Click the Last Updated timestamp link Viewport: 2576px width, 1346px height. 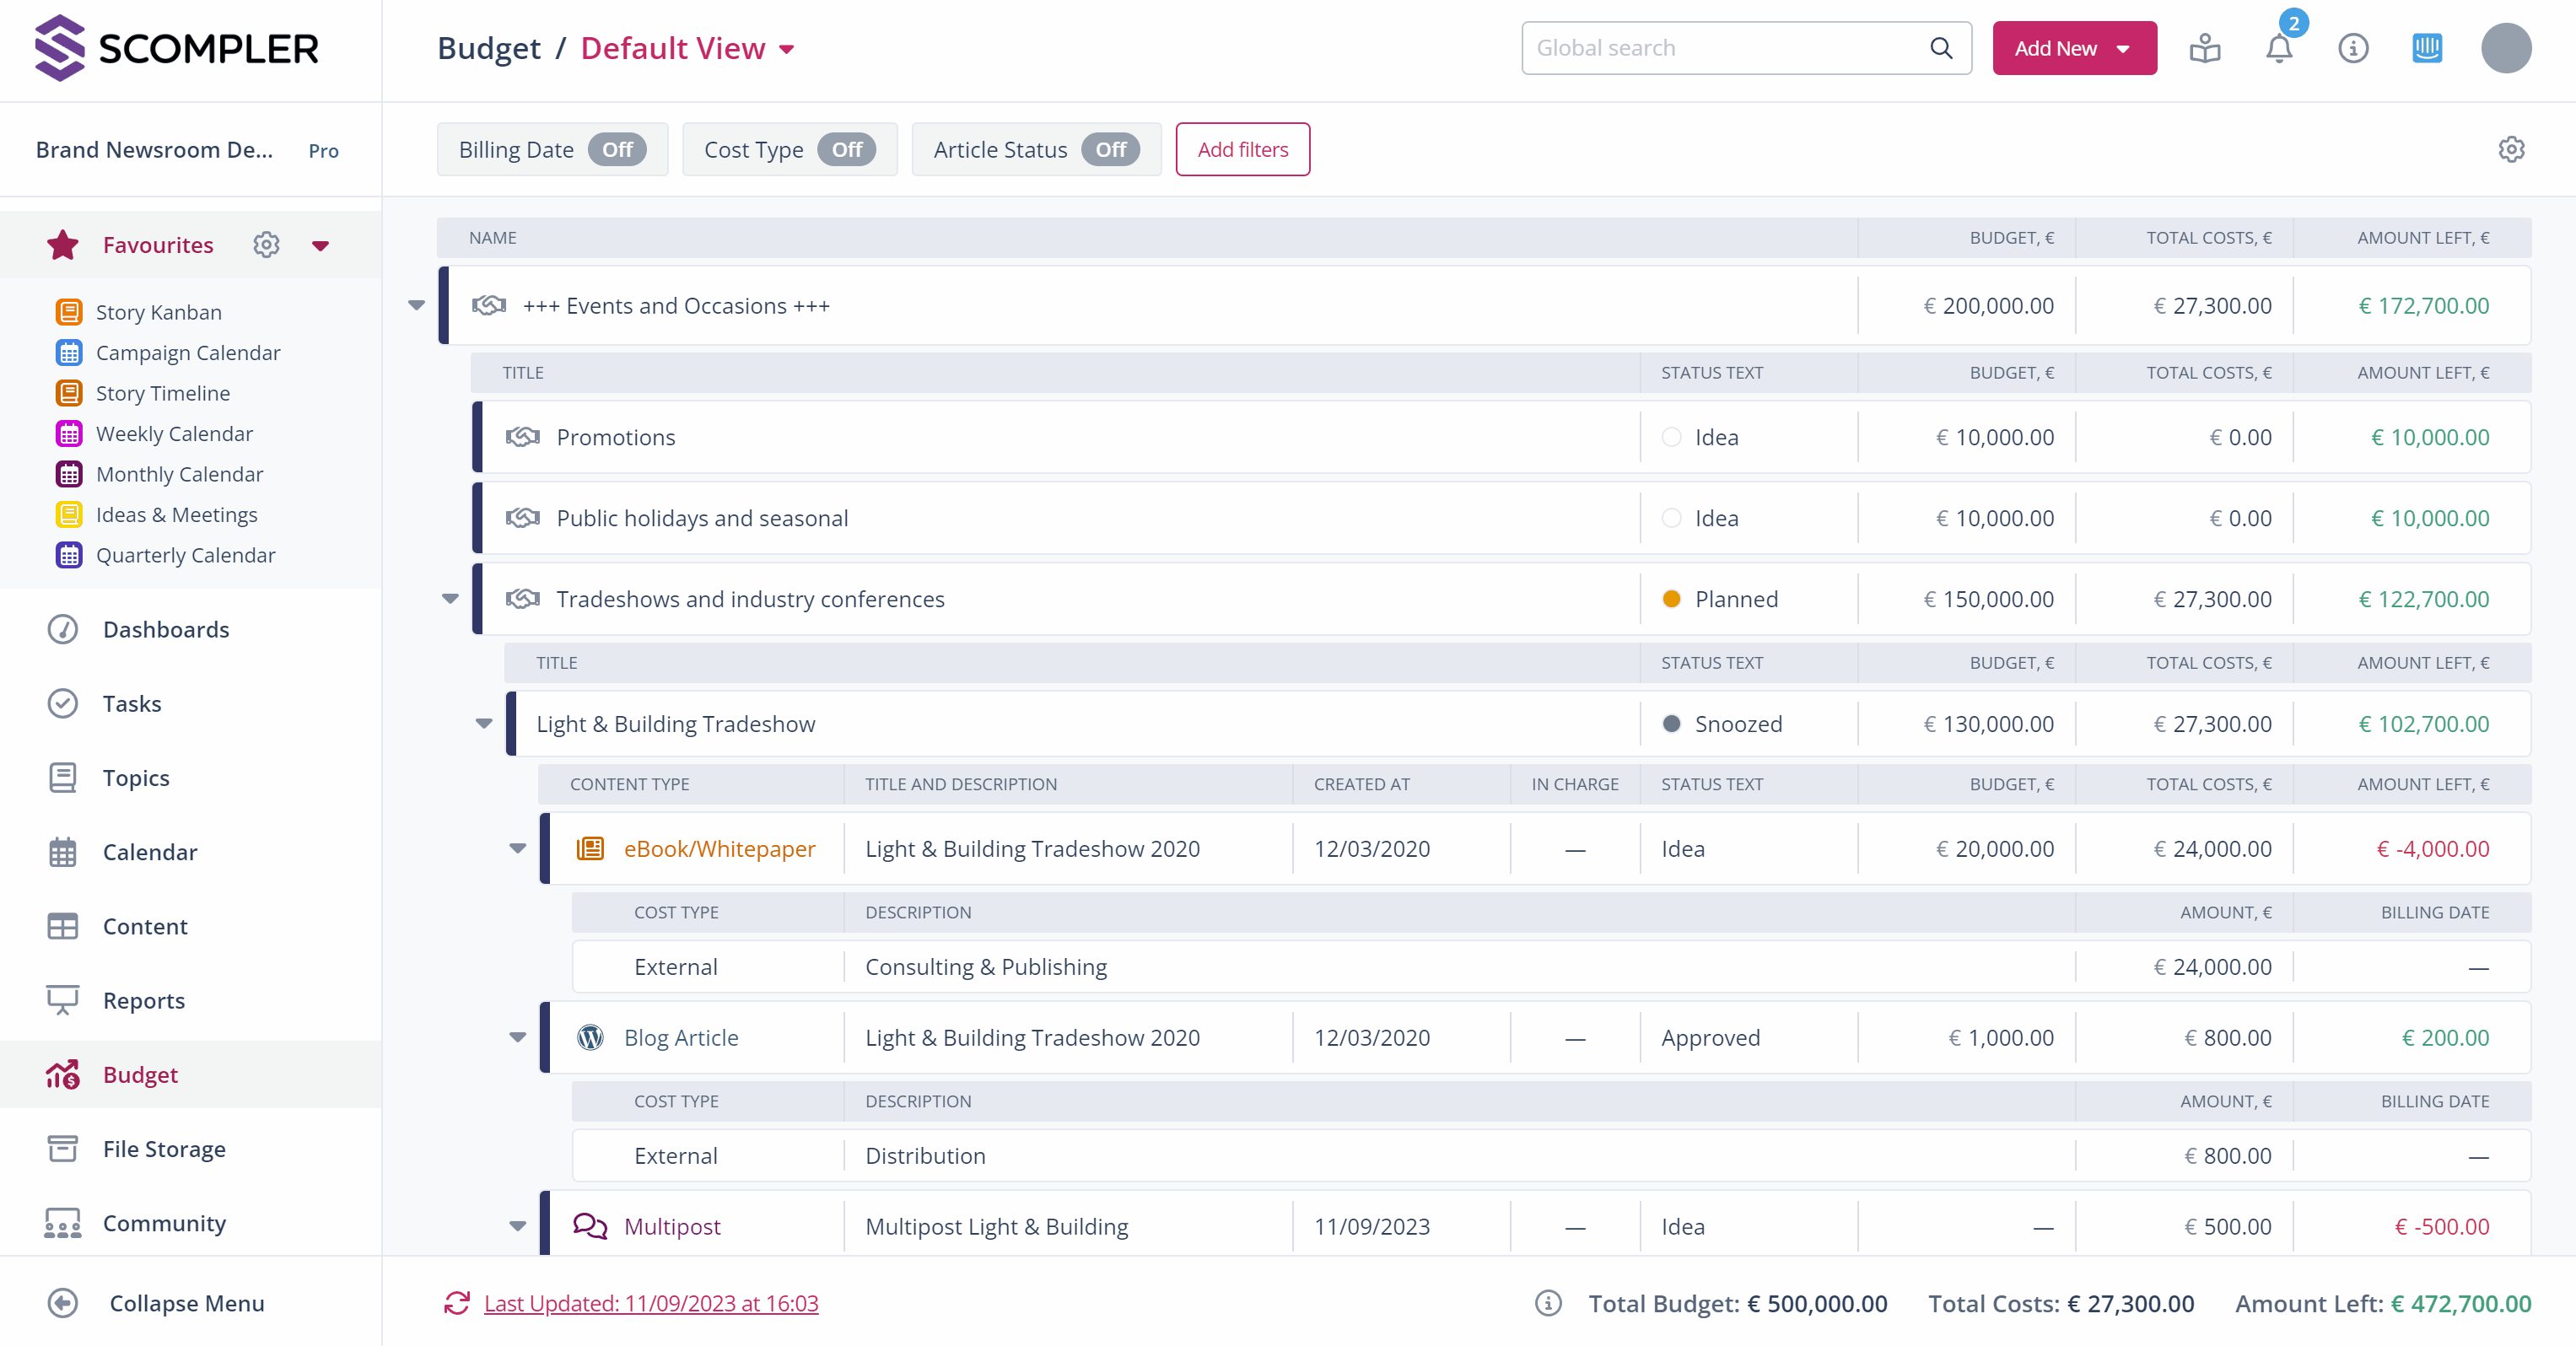tap(651, 1303)
